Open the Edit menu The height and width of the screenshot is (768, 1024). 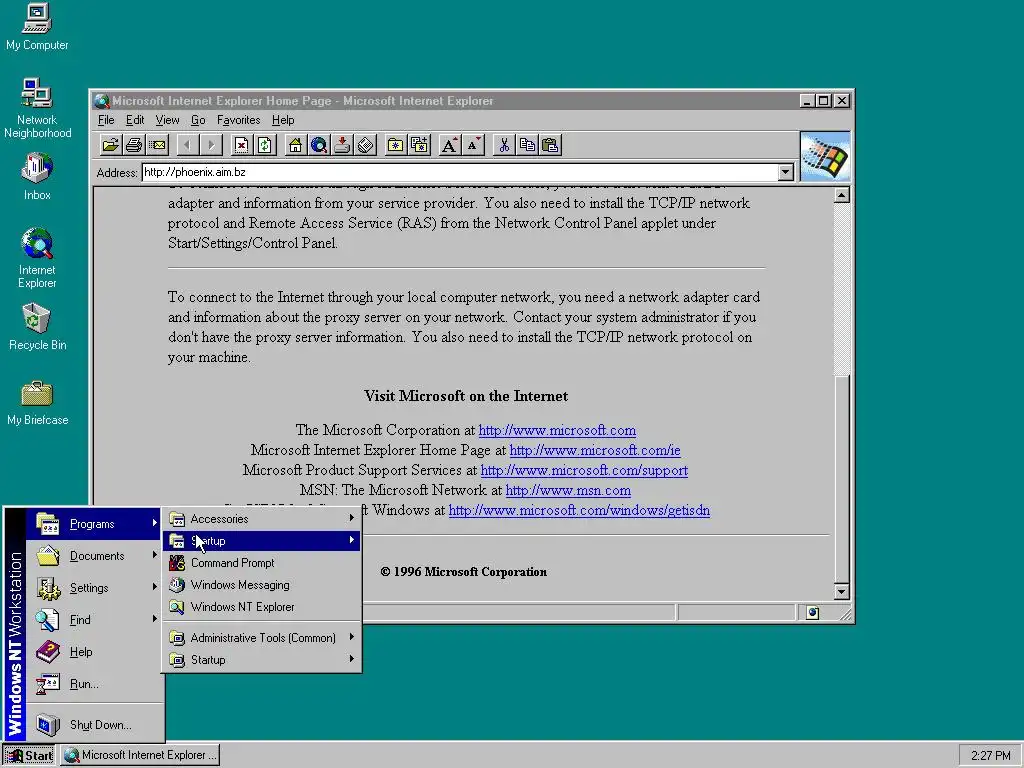pyautogui.click(x=135, y=120)
